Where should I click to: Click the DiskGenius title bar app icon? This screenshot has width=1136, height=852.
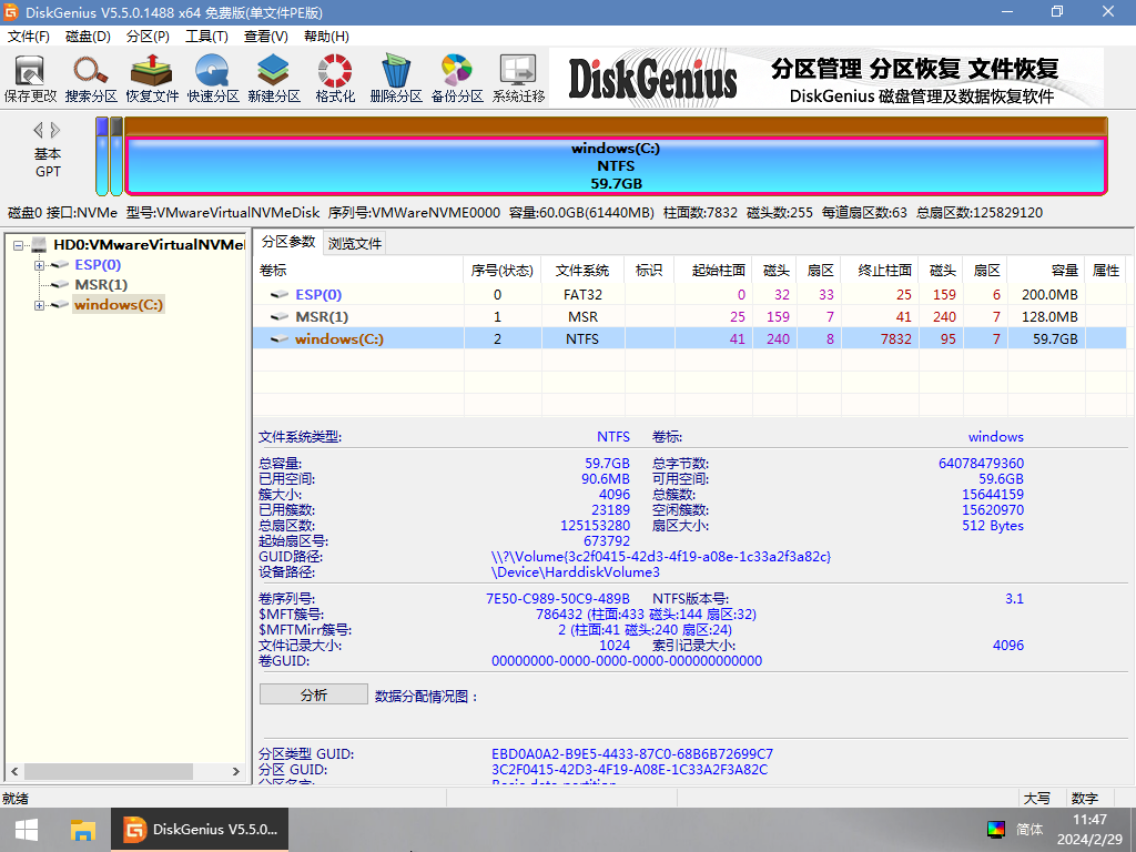pyautogui.click(x=11, y=12)
